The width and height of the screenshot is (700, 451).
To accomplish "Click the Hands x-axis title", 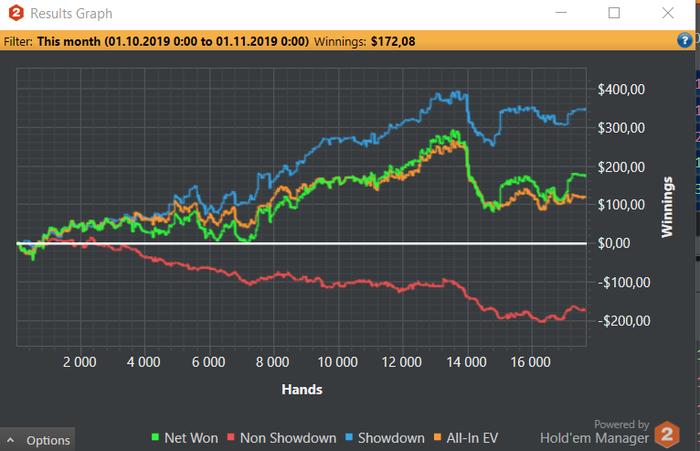I will 302,389.
